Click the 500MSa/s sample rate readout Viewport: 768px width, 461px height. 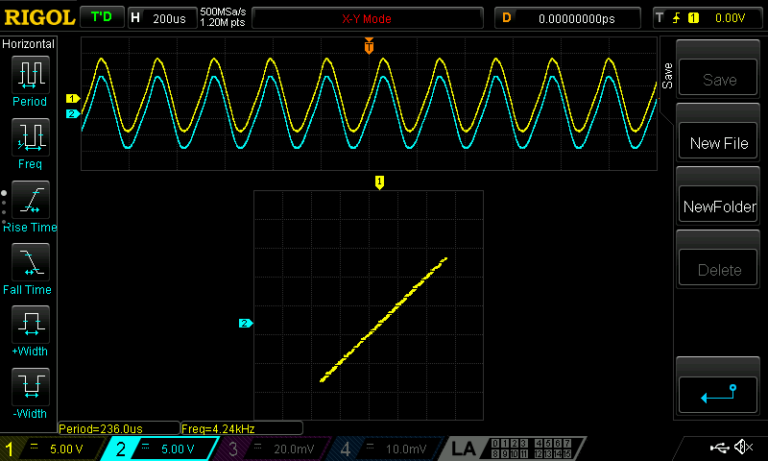[223, 12]
